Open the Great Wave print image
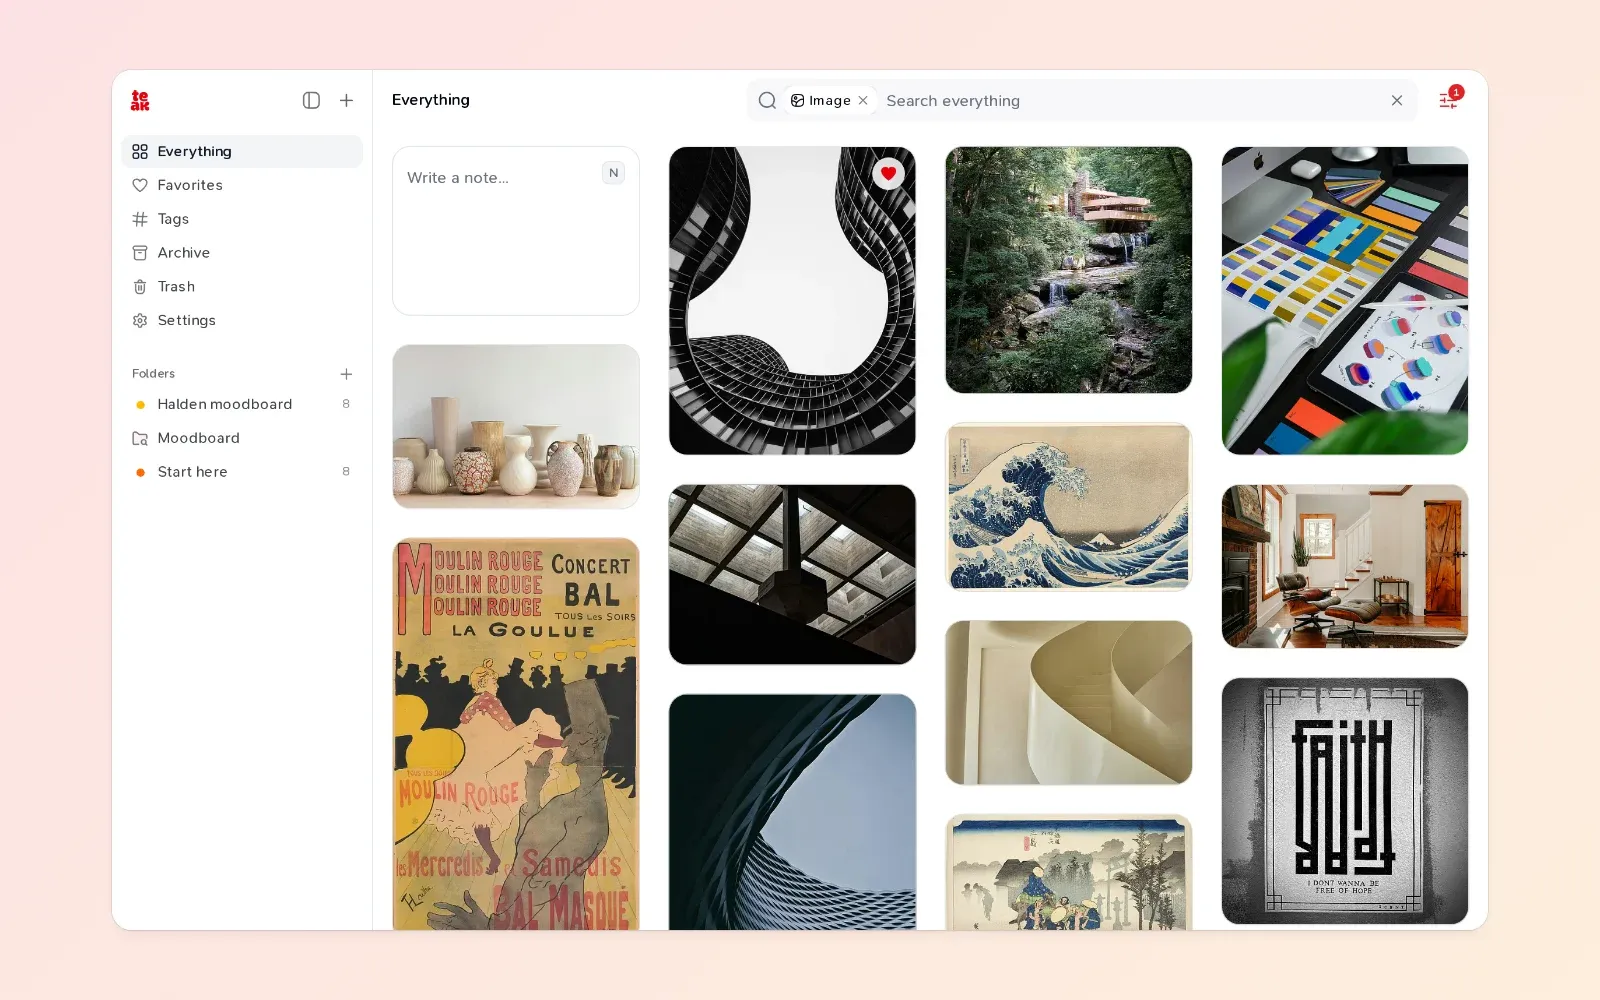The width and height of the screenshot is (1600, 1000). point(1068,507)
